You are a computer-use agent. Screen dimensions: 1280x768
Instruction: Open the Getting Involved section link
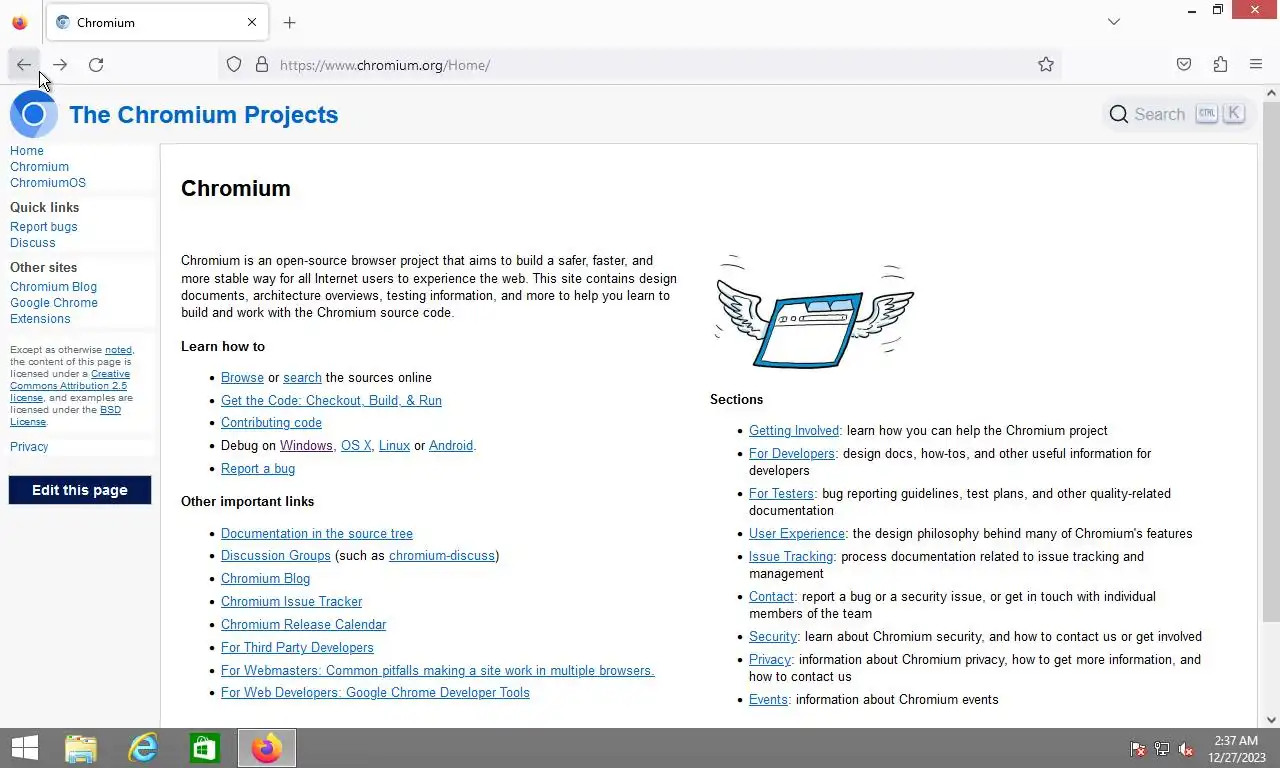[x=794, y=431]
